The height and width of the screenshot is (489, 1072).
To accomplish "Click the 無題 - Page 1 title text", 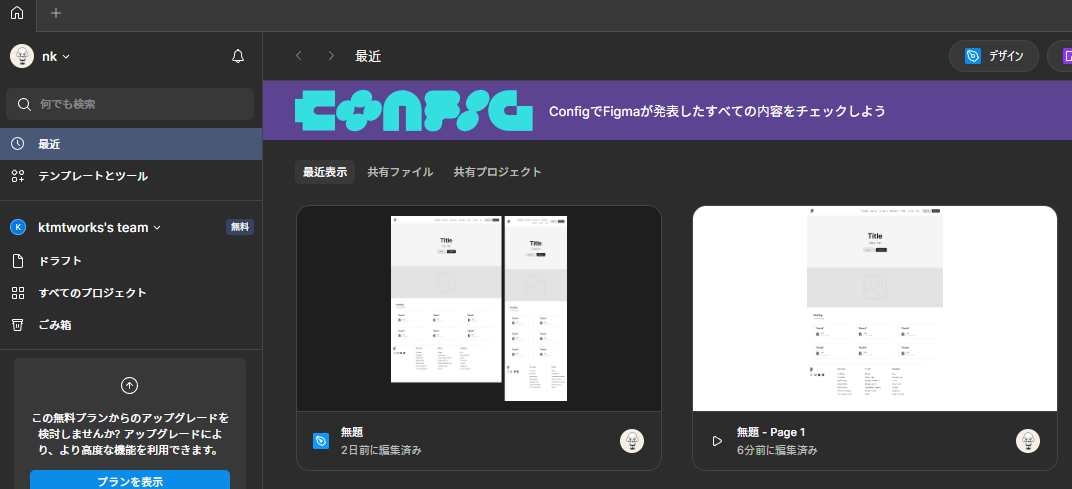I will (770, 432).
